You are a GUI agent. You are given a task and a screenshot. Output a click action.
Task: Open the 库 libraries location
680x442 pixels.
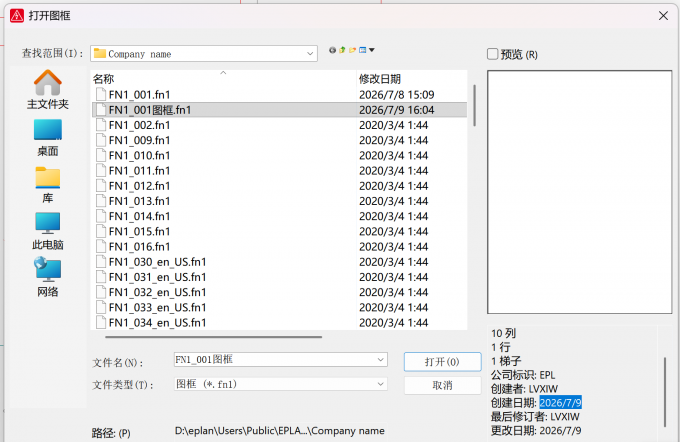tap(48, 185)
